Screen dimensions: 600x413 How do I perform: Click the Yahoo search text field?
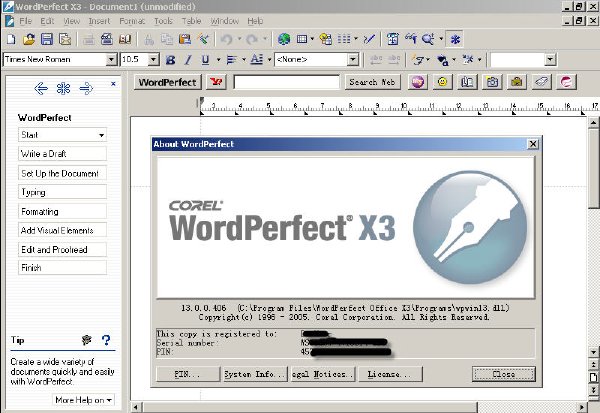(287, 82)
